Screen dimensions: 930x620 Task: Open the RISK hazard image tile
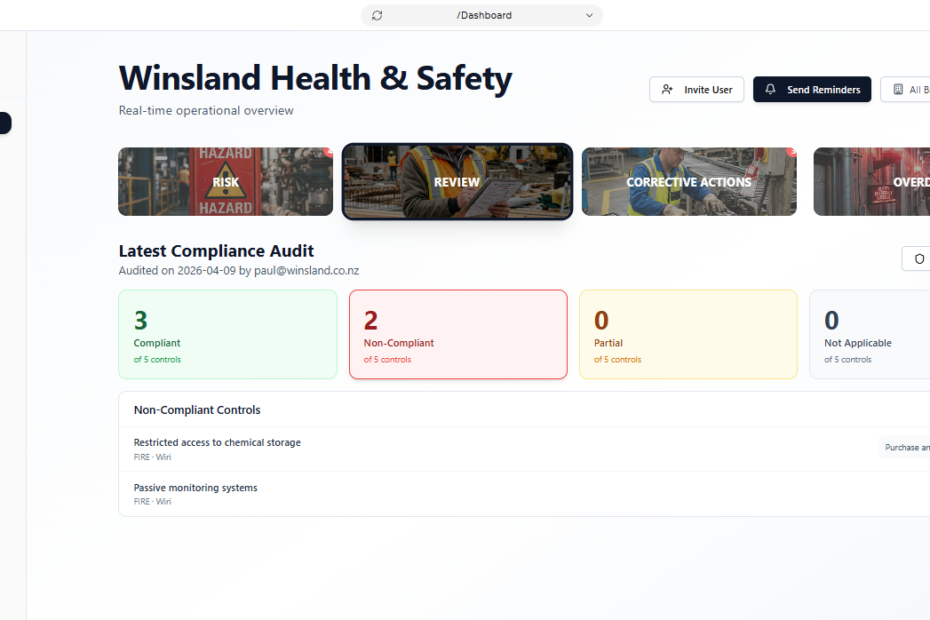225,182
